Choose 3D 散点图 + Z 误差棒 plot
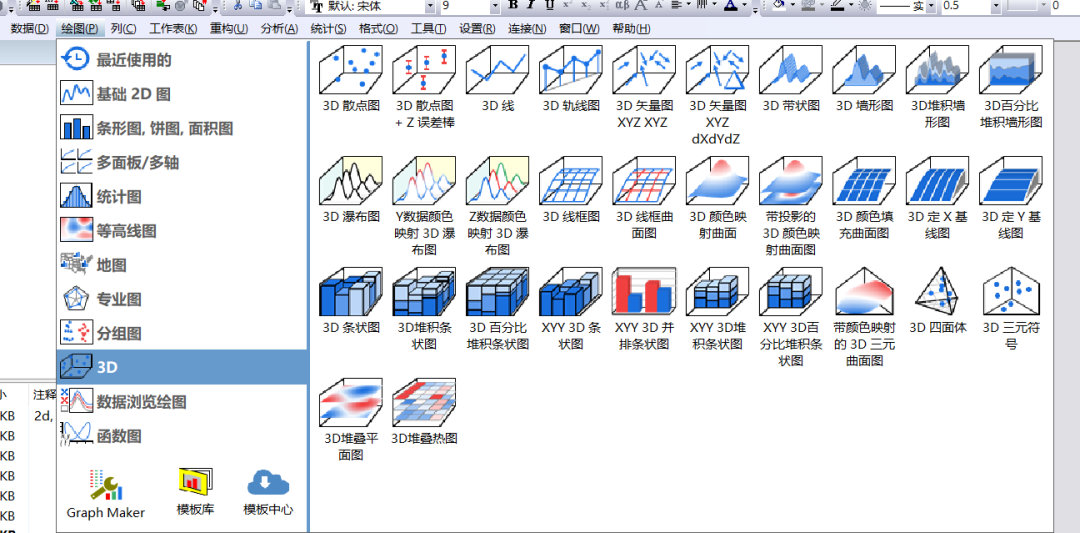The height and width of the screenshot is (533, 1080). click(425, 87)
